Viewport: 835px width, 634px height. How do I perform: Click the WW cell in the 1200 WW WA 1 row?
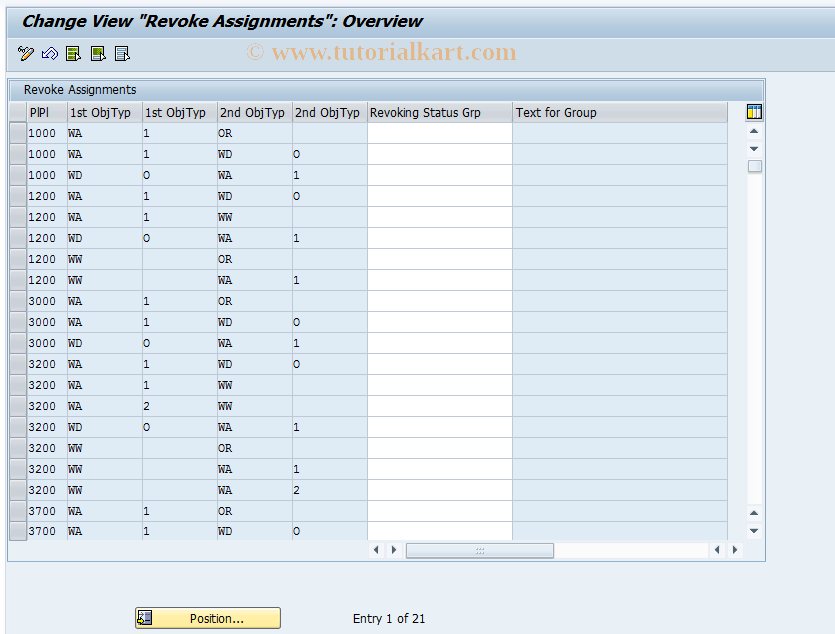point(105,280)
